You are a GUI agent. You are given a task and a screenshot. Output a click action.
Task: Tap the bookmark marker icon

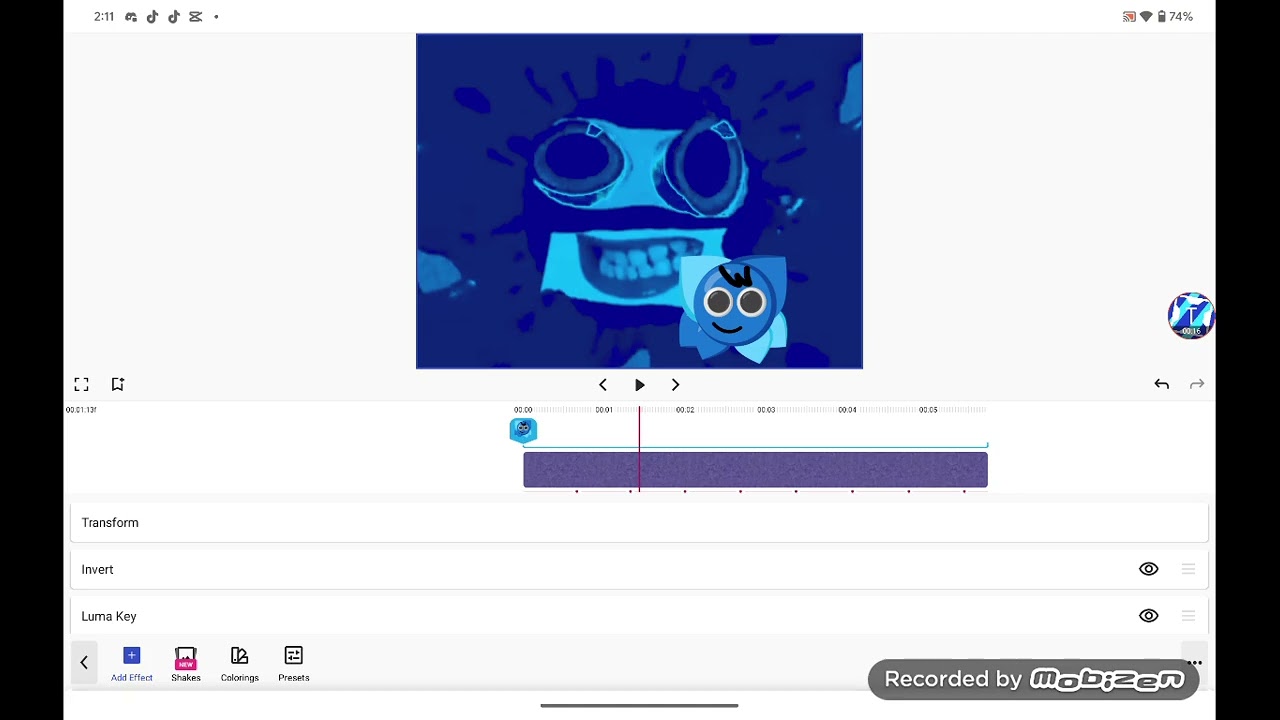117,384
